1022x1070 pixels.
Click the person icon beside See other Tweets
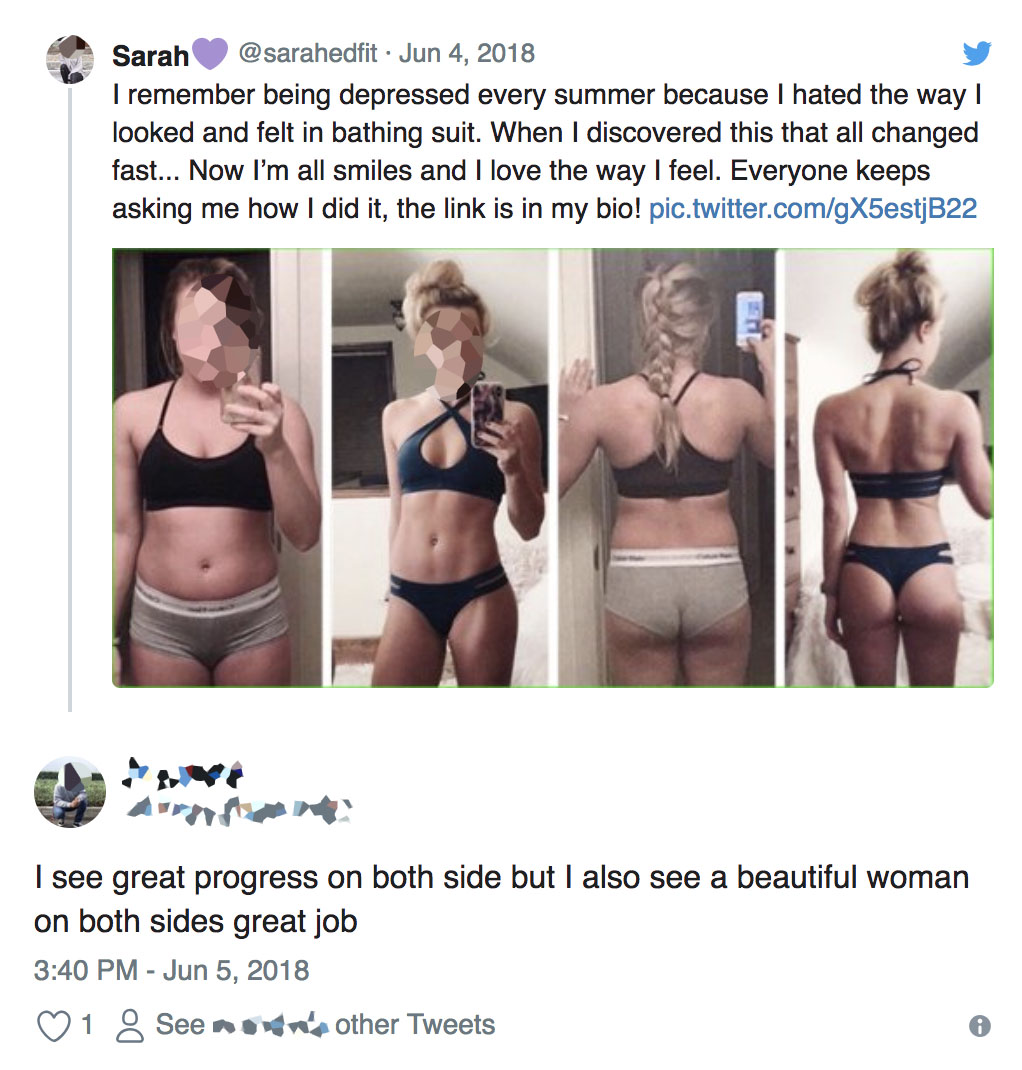click(x=130, y=1026)
